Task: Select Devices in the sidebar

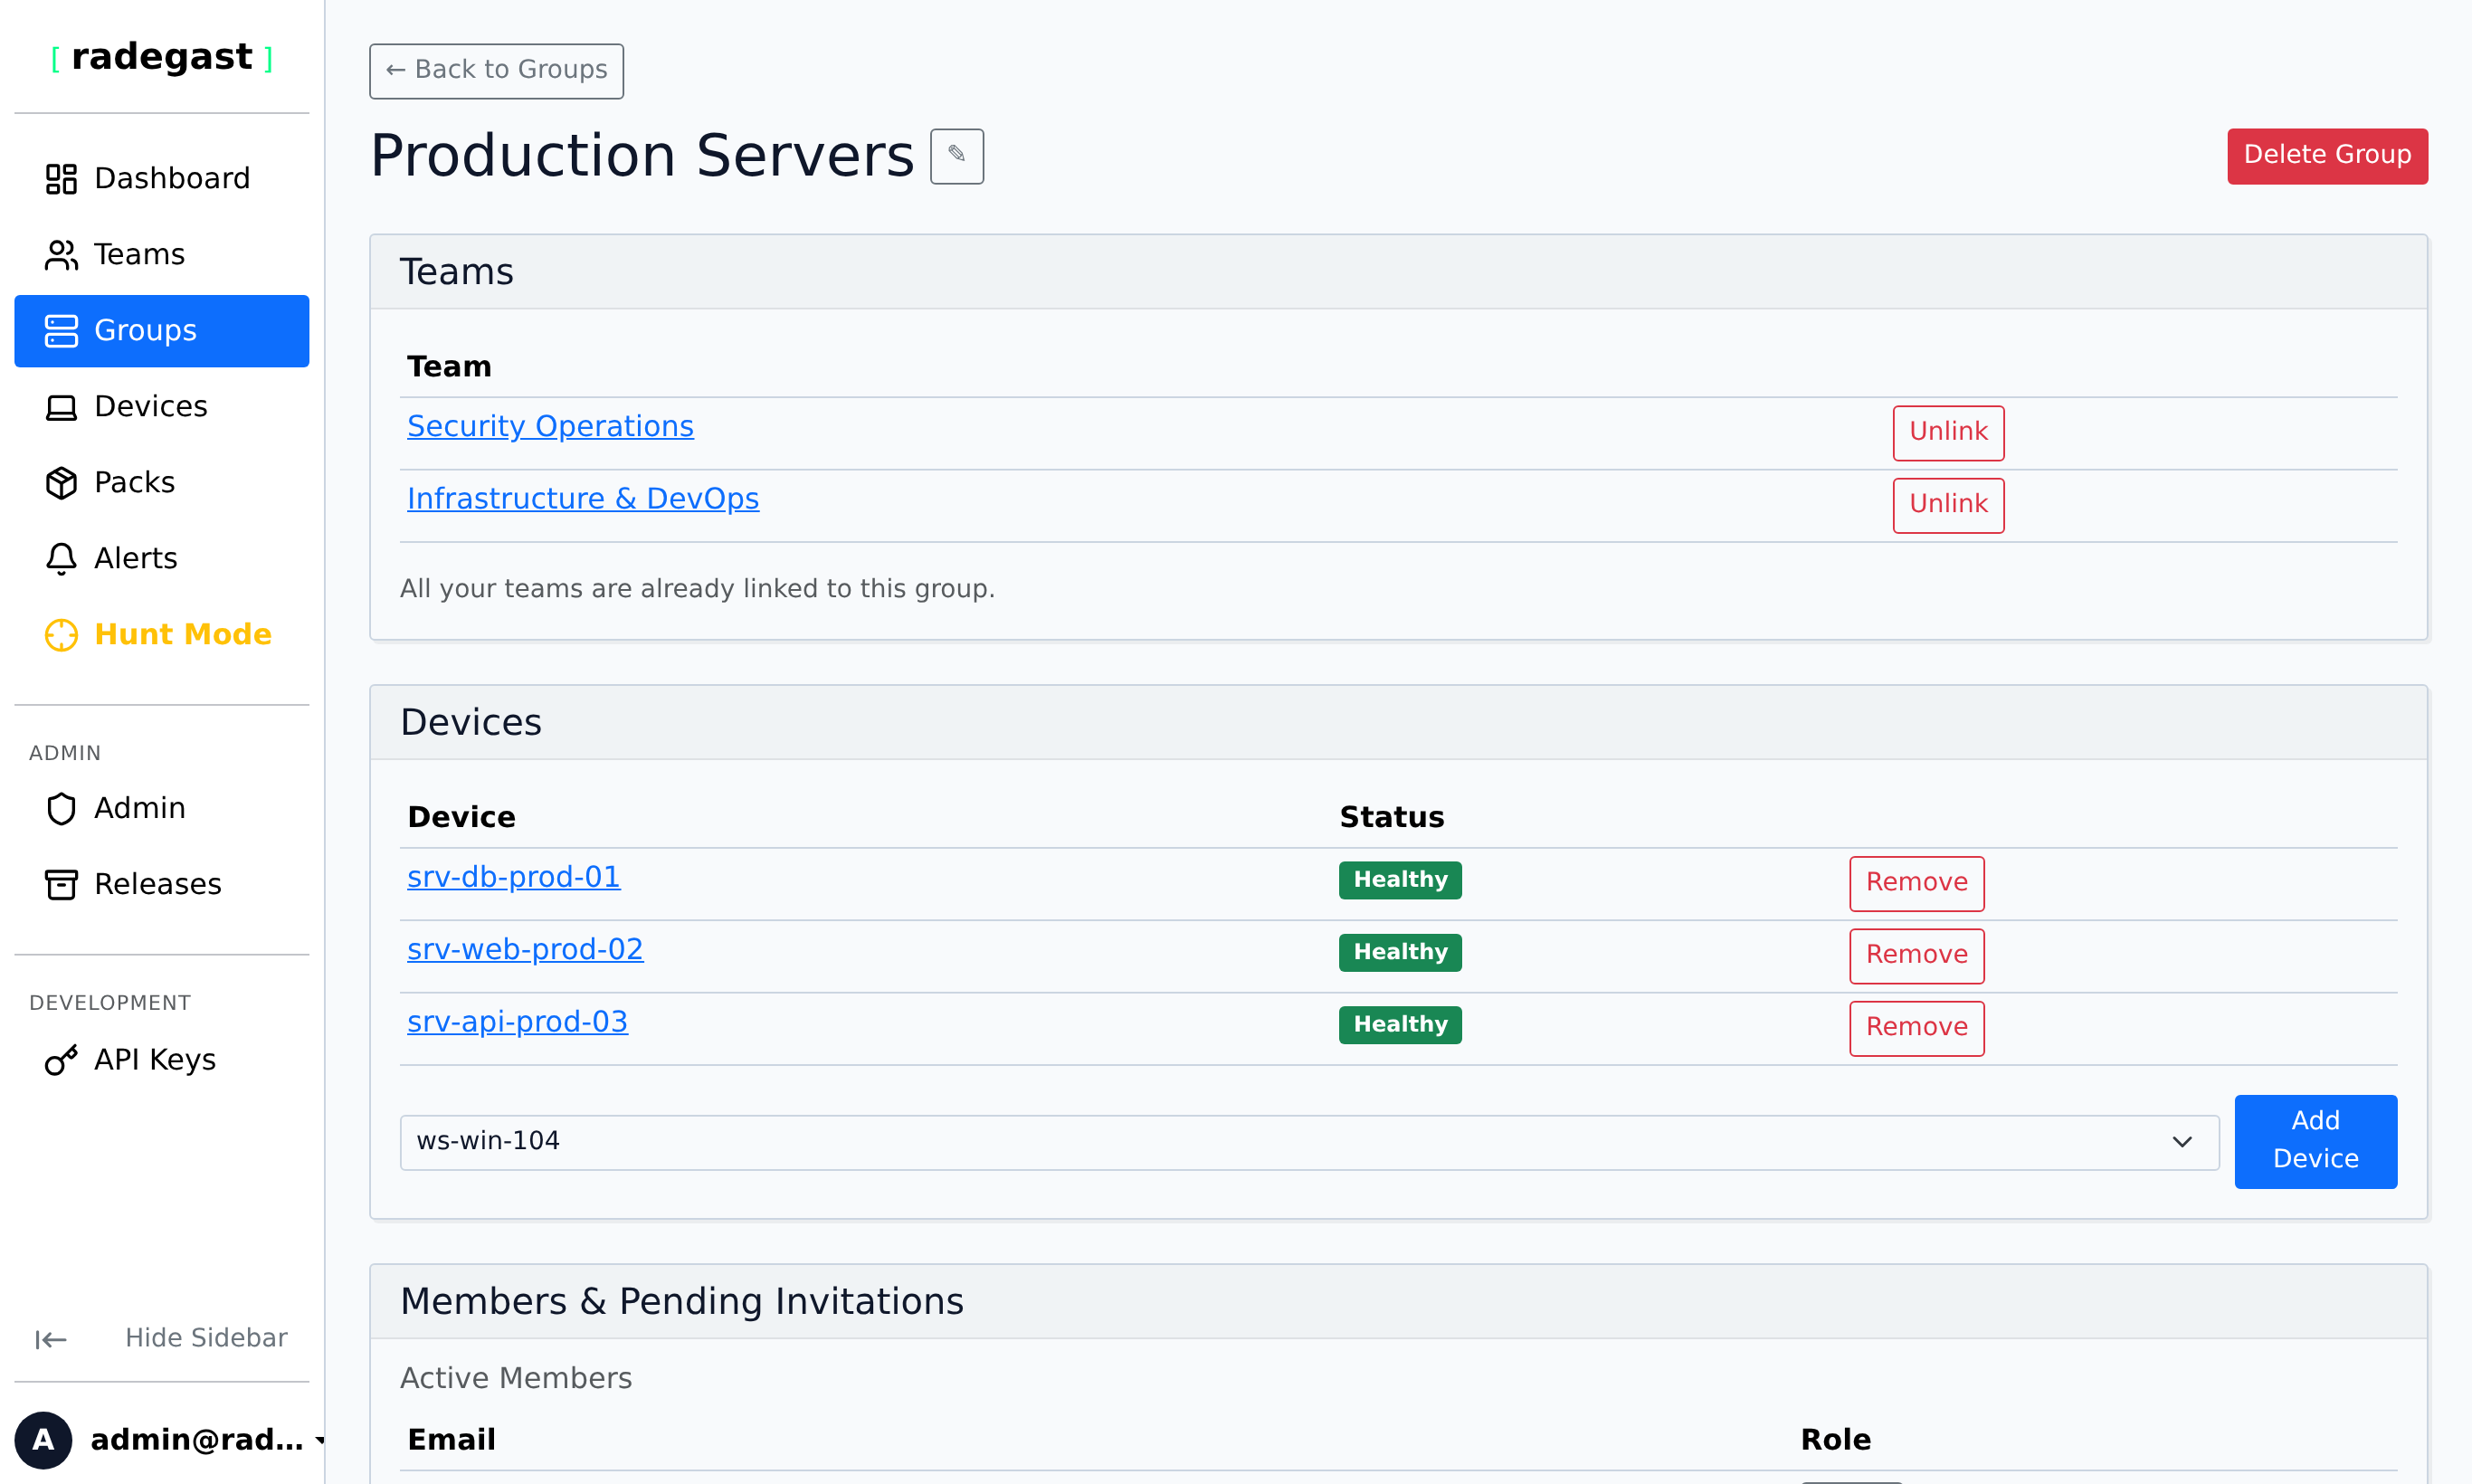Action: 162,407
